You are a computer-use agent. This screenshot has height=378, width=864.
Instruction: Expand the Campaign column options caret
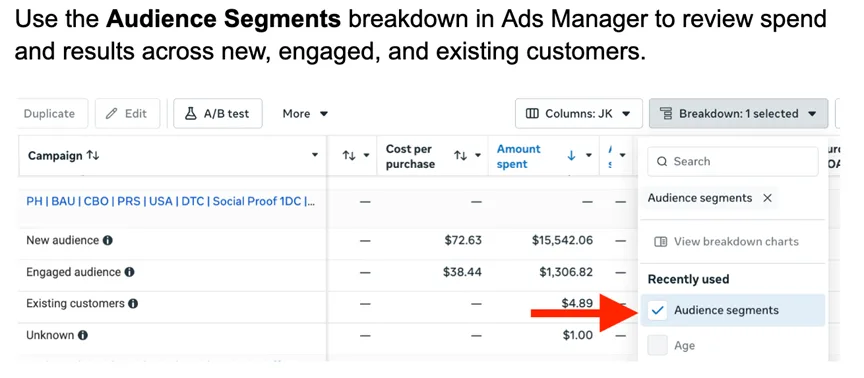click(x=315, y=156)
